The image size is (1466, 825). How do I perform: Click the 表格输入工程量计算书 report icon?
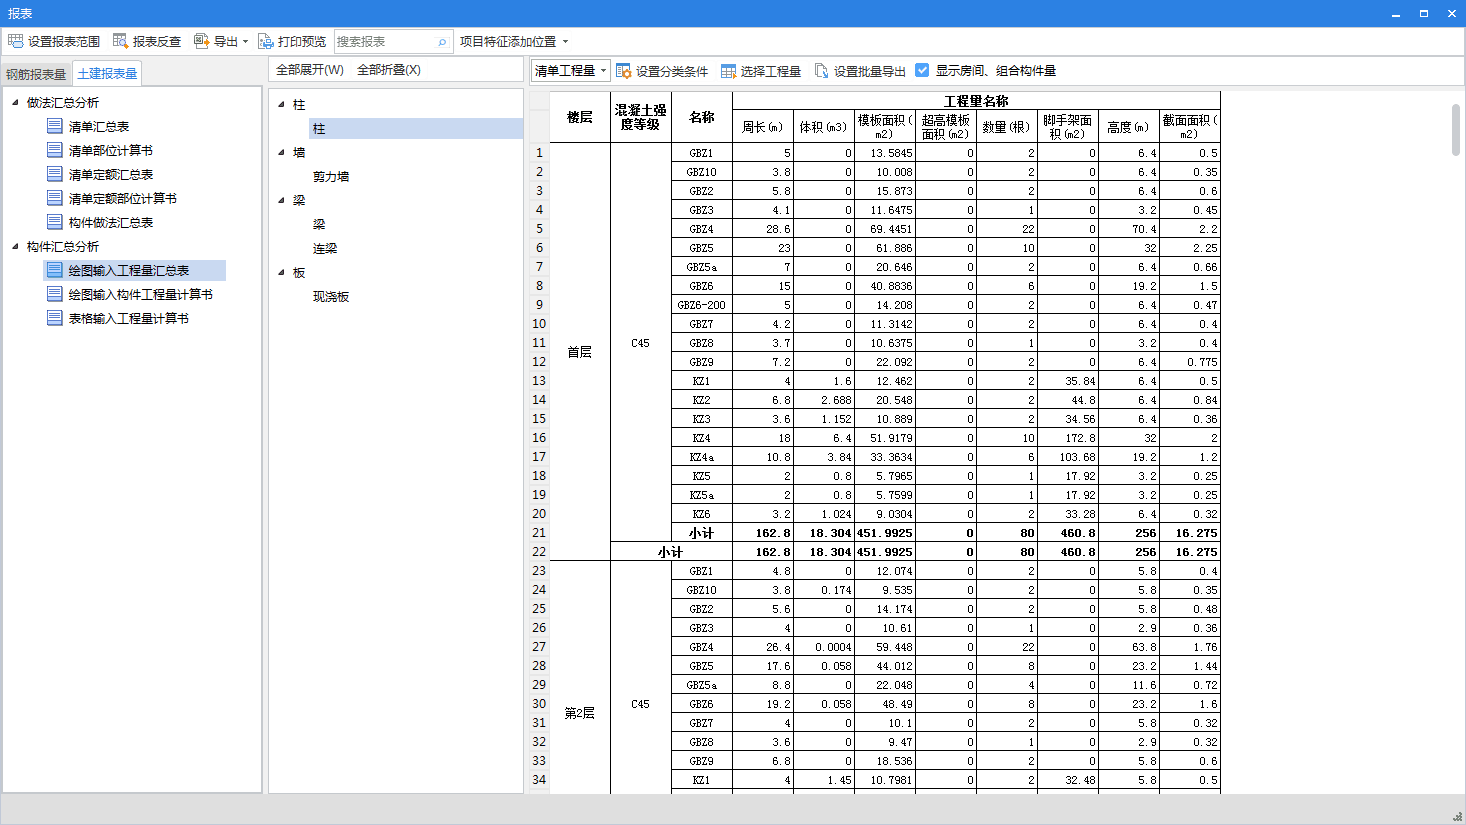point(55,318)
